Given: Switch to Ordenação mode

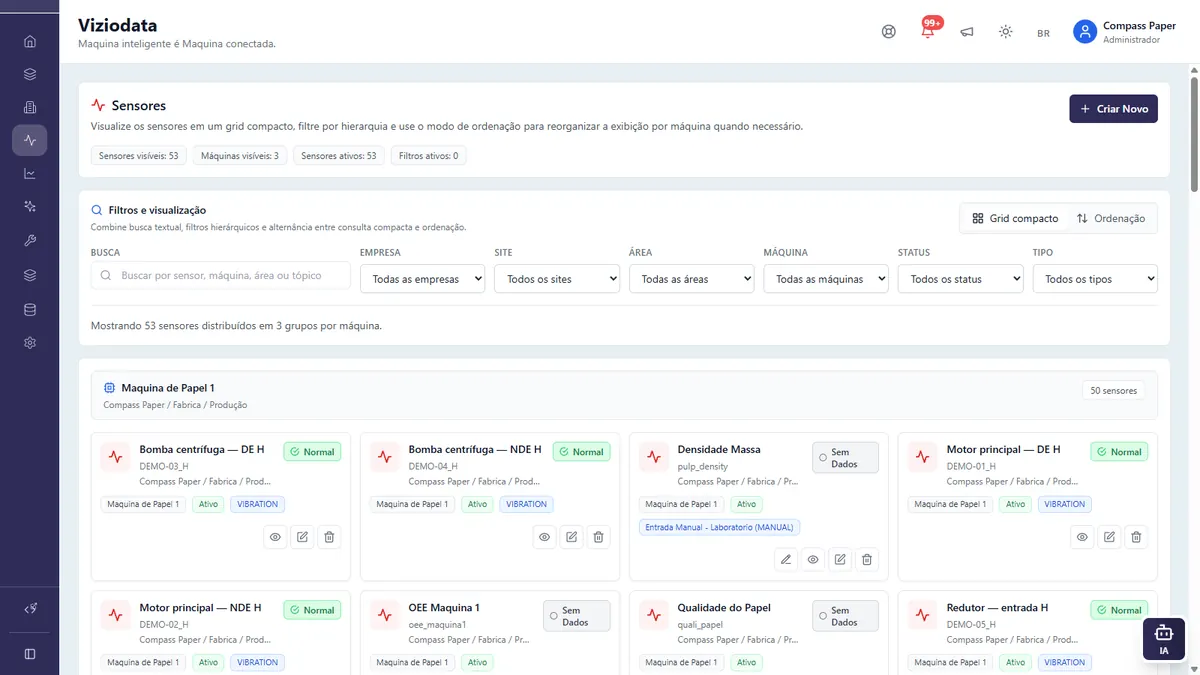Looking at the screenshot, I should point(1111,218).
